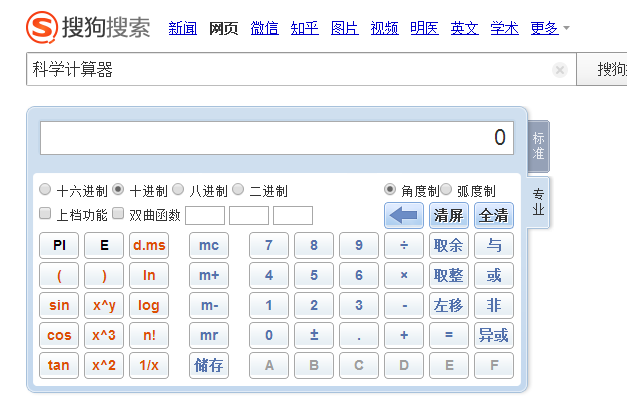
Task: Click the 异或 XOR button
Action: click(x=494, y=335)
